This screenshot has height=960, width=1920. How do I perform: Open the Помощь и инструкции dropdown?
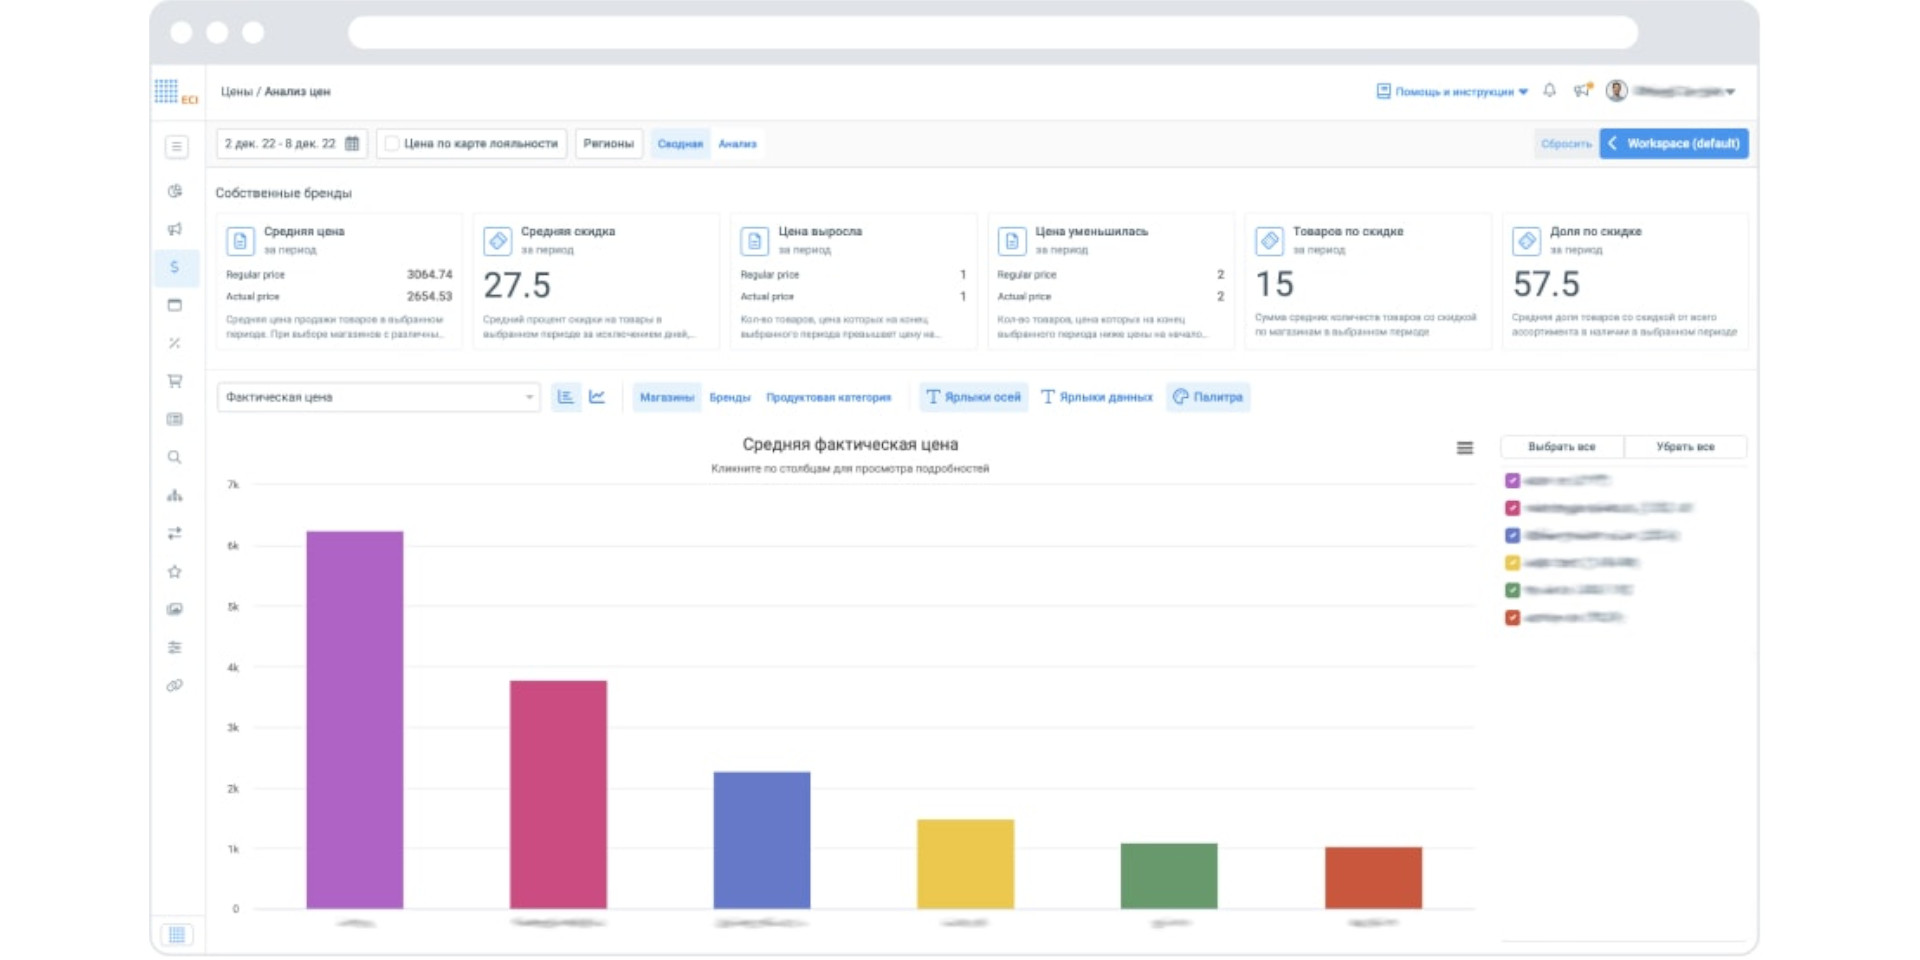click(x=1452, y=91)
